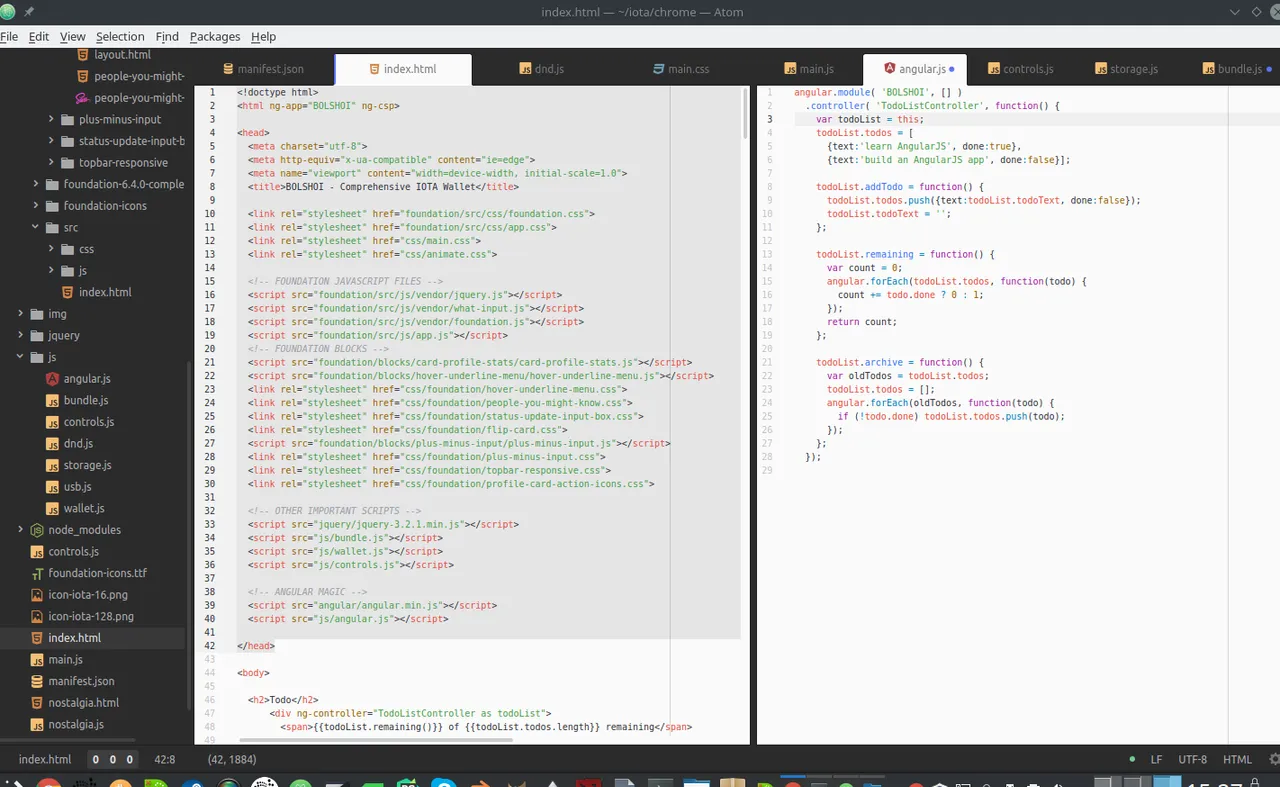The height and width of the screenshot is (787, 1280).
Task: Click the JS icon beside wallet.js
Action: click(53, 508)
